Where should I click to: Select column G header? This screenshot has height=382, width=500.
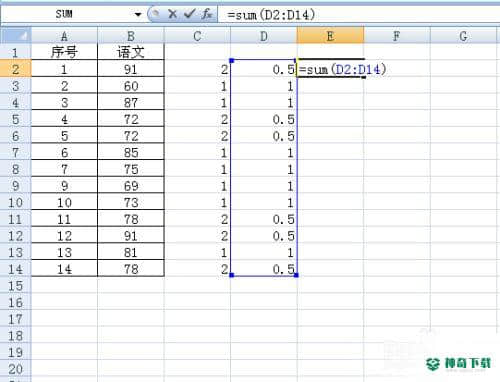tap(463, 36)
